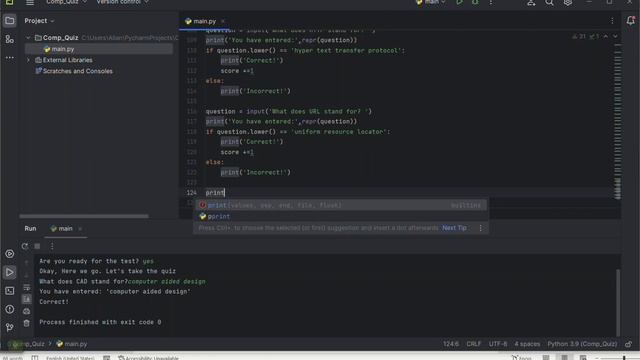Change CRLF line separator
The height and width of the screenshot is (360, 640).
pos(473,344)
